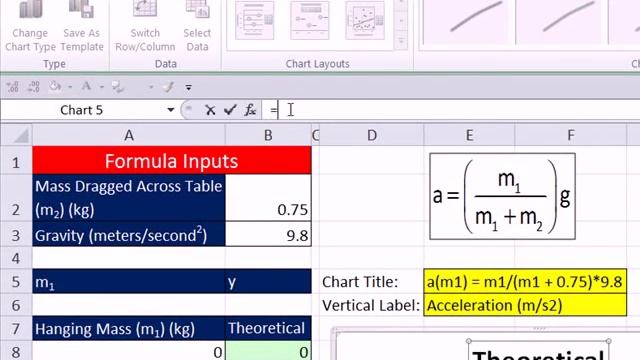The width and height of the screenshot is (640, 360).
Task: Select the Gravity (meters/second²) label cell
Action: (x=129, y=235)
